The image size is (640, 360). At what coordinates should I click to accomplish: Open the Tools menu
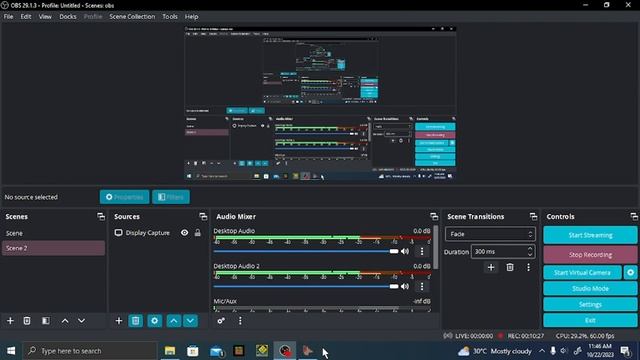[x=170, y=17]
